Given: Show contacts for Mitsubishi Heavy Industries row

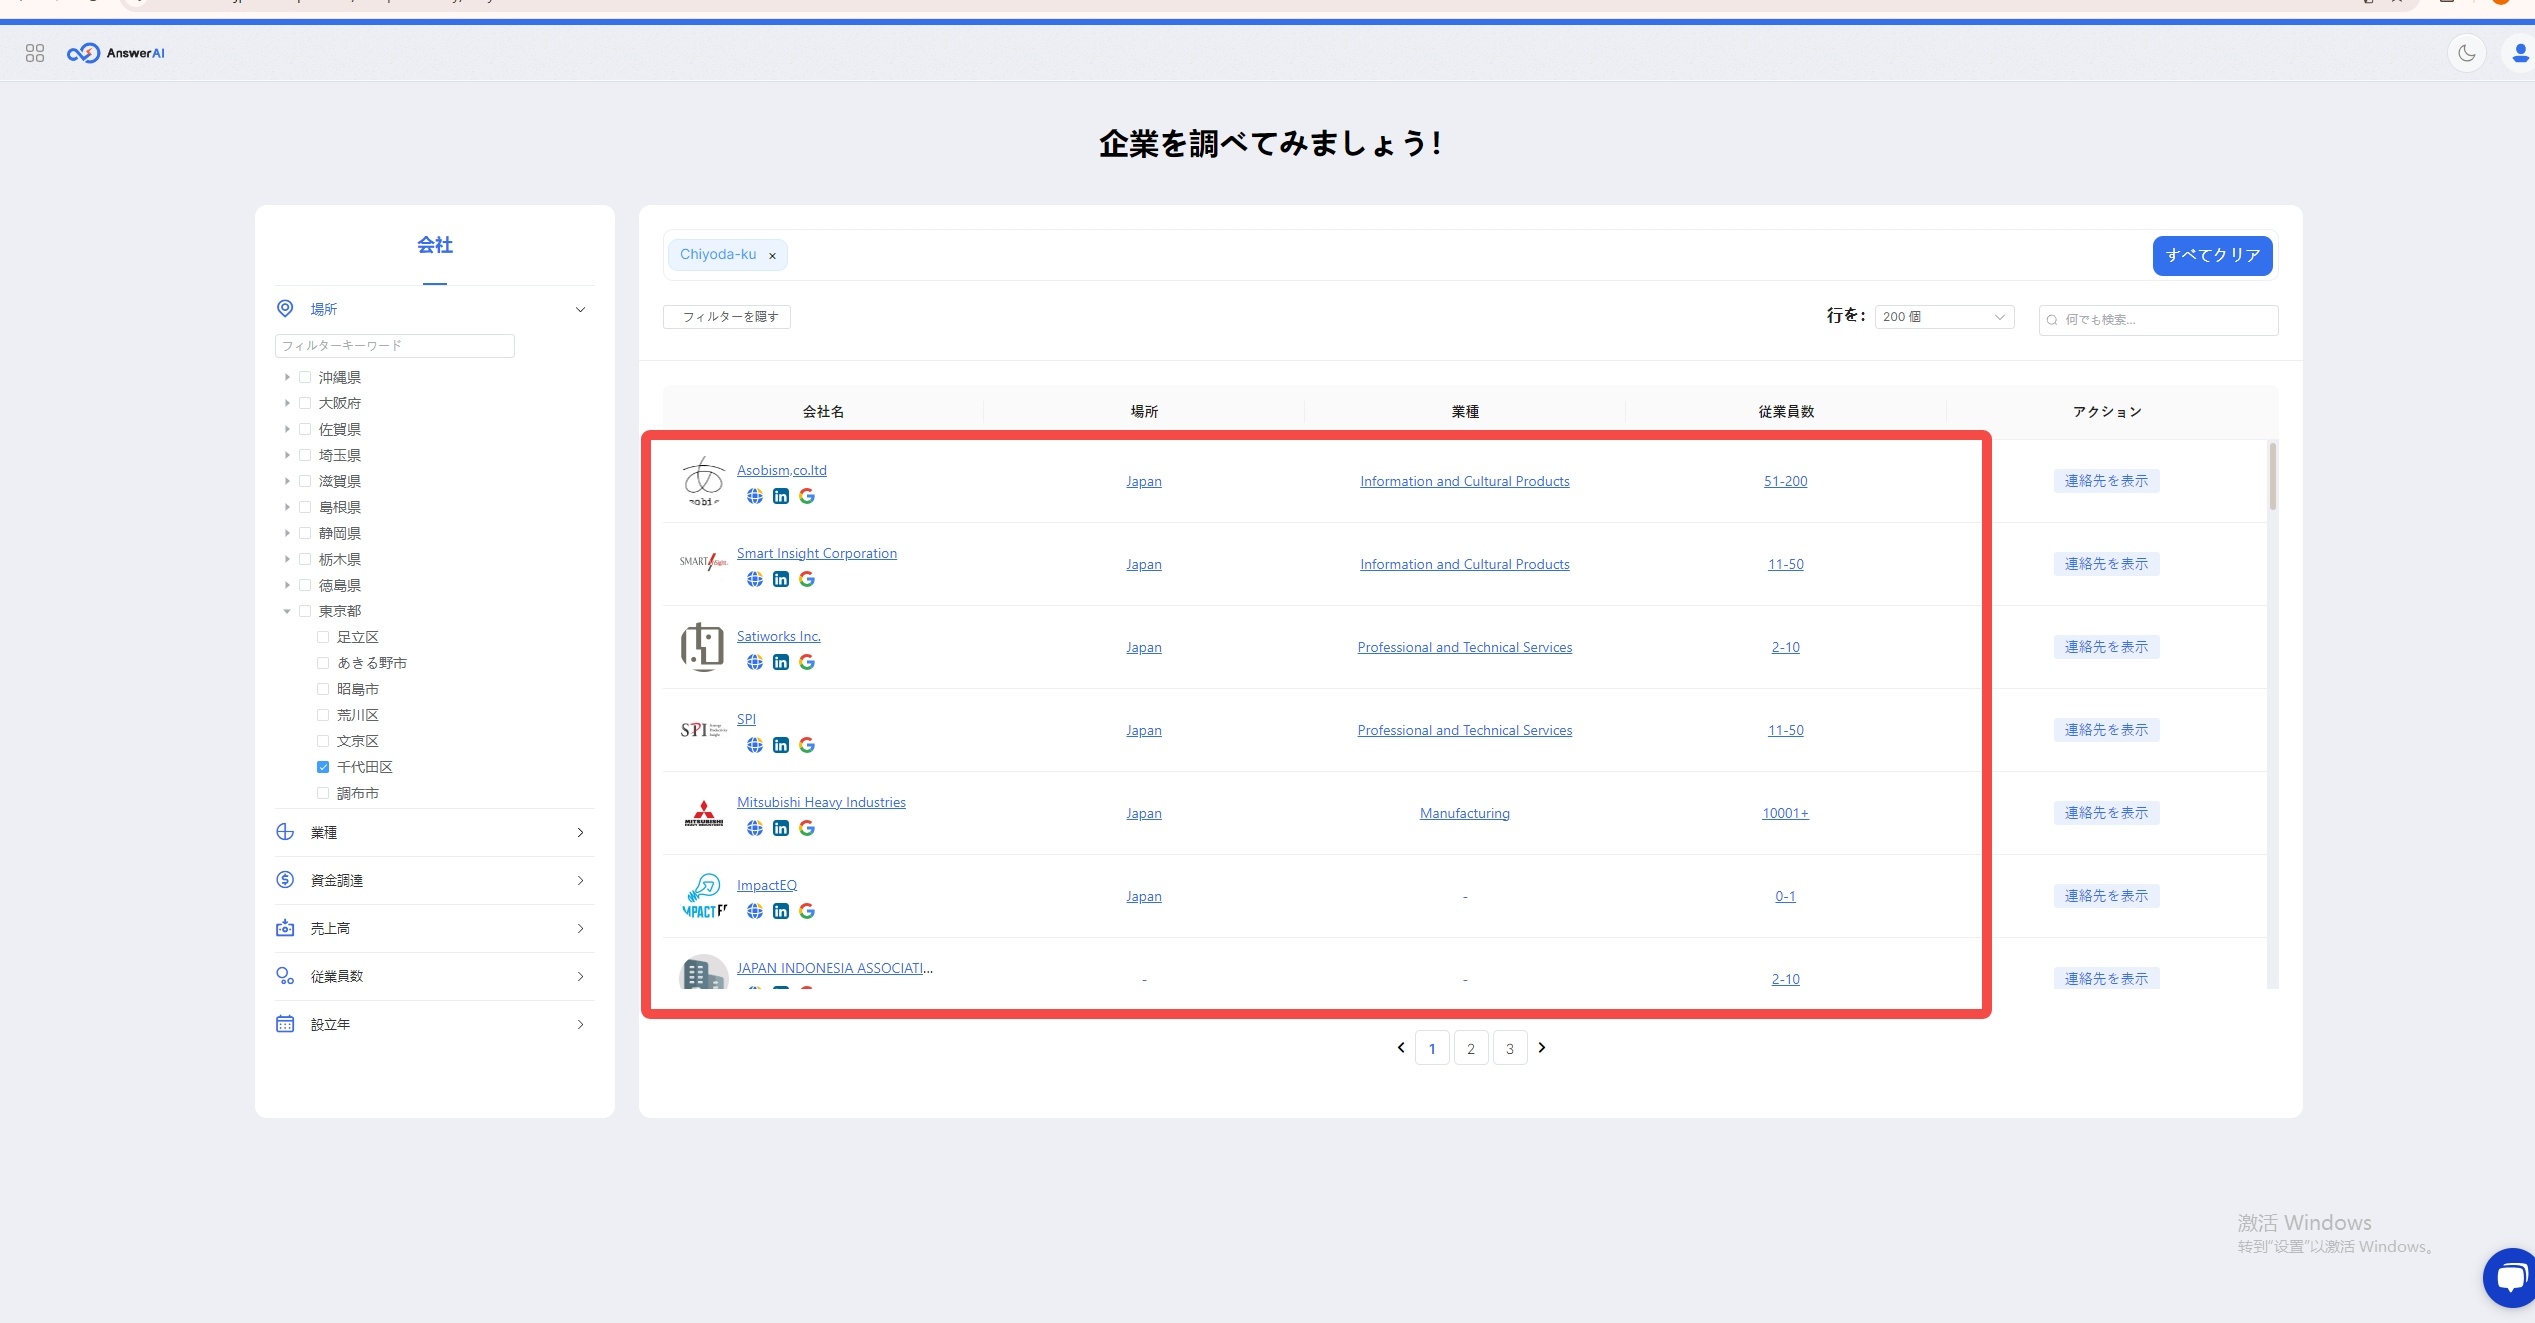Looking at the screenshot, I should click(x=2106, y=813).
